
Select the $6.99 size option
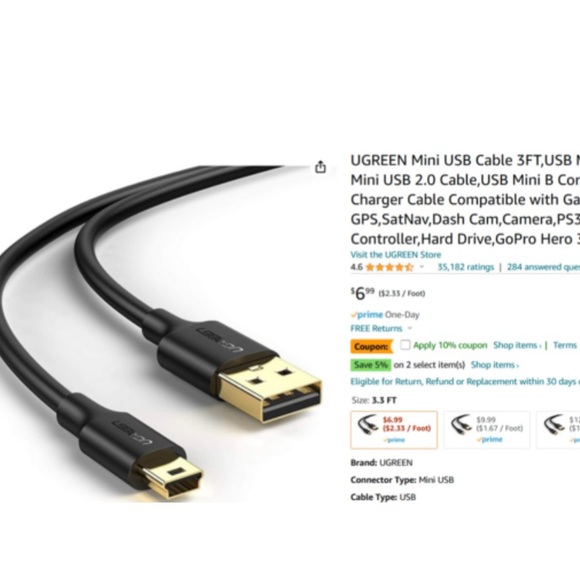tap(394, 429)
